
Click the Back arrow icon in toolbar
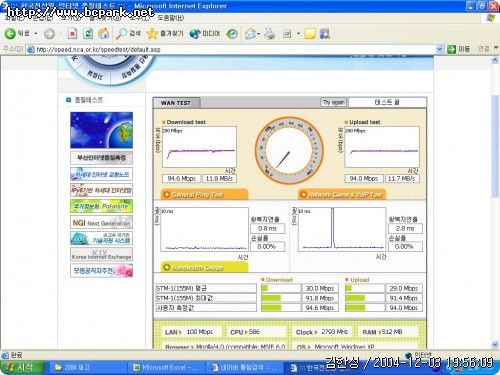pyautogui.click(x=10, y=33)
